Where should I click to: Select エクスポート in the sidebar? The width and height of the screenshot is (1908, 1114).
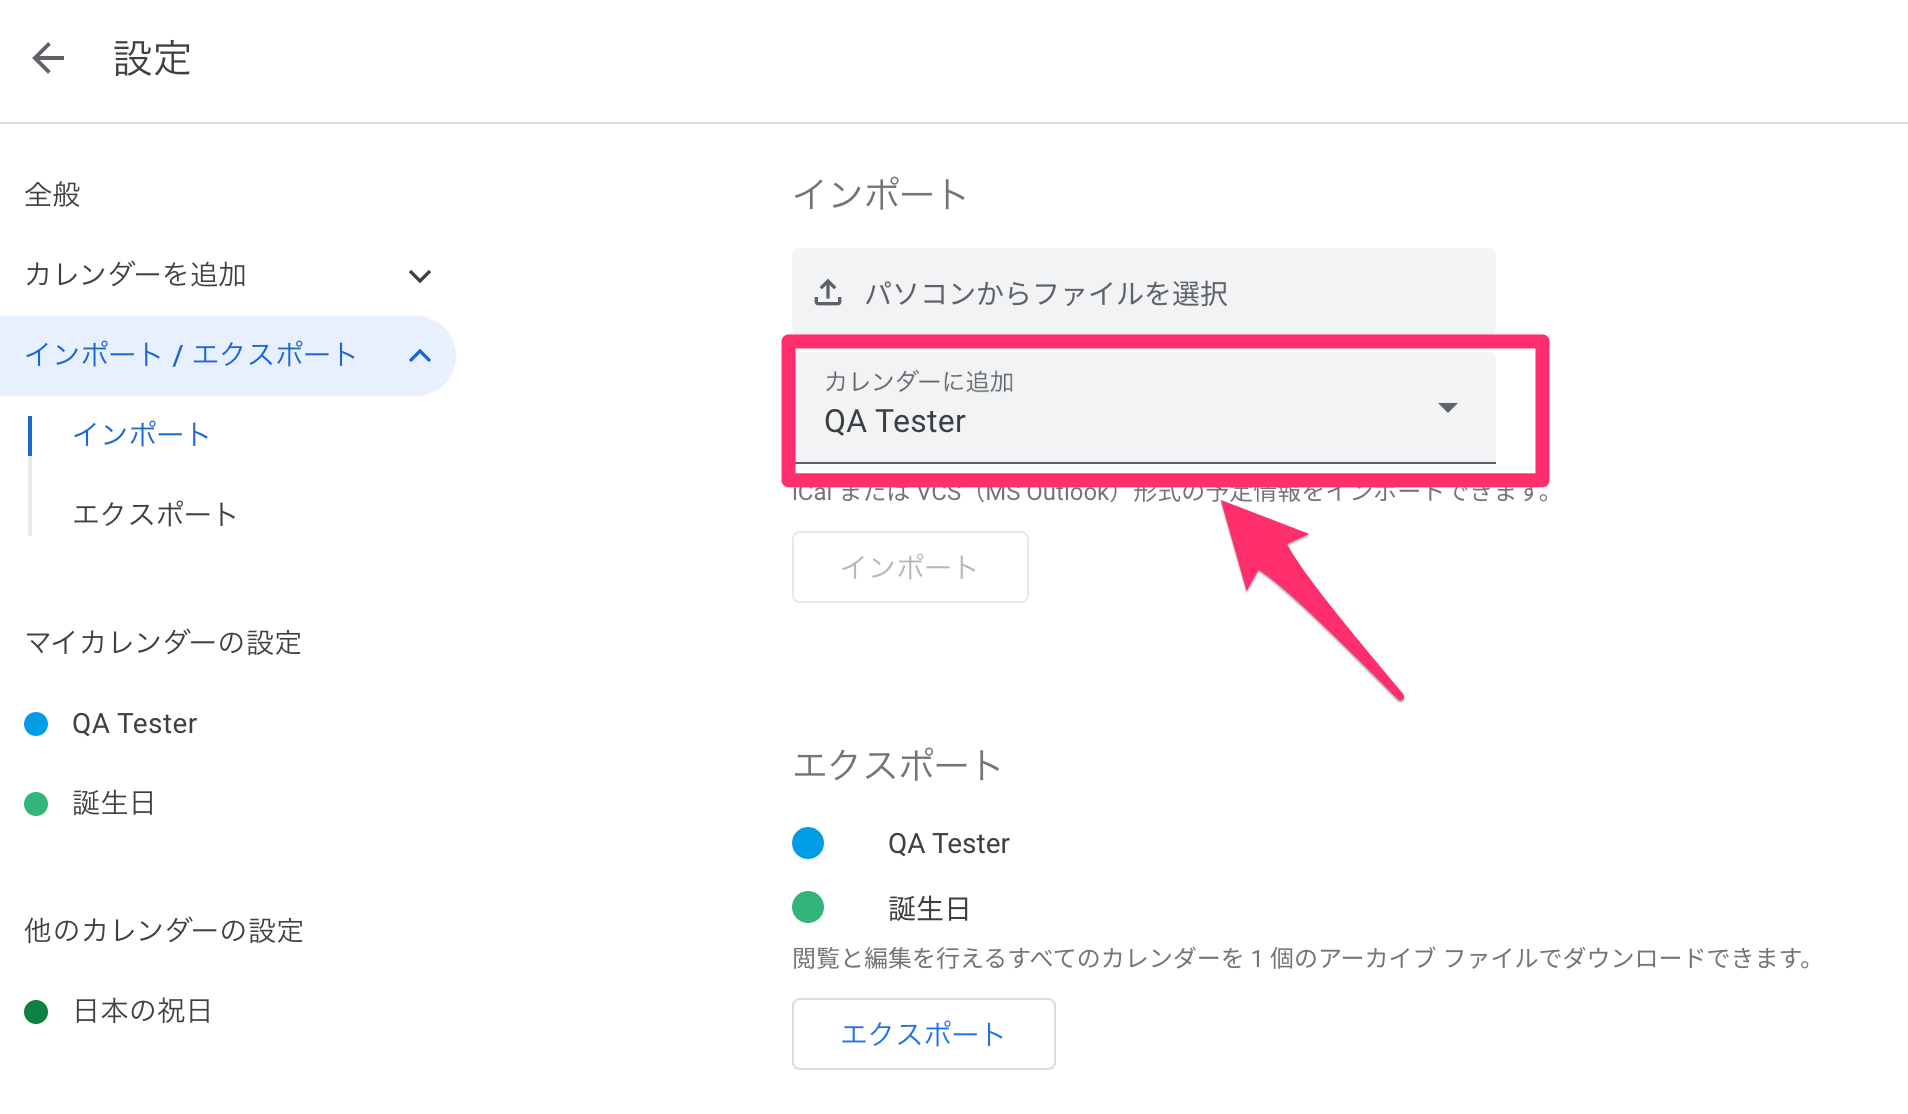coord(154,514)
